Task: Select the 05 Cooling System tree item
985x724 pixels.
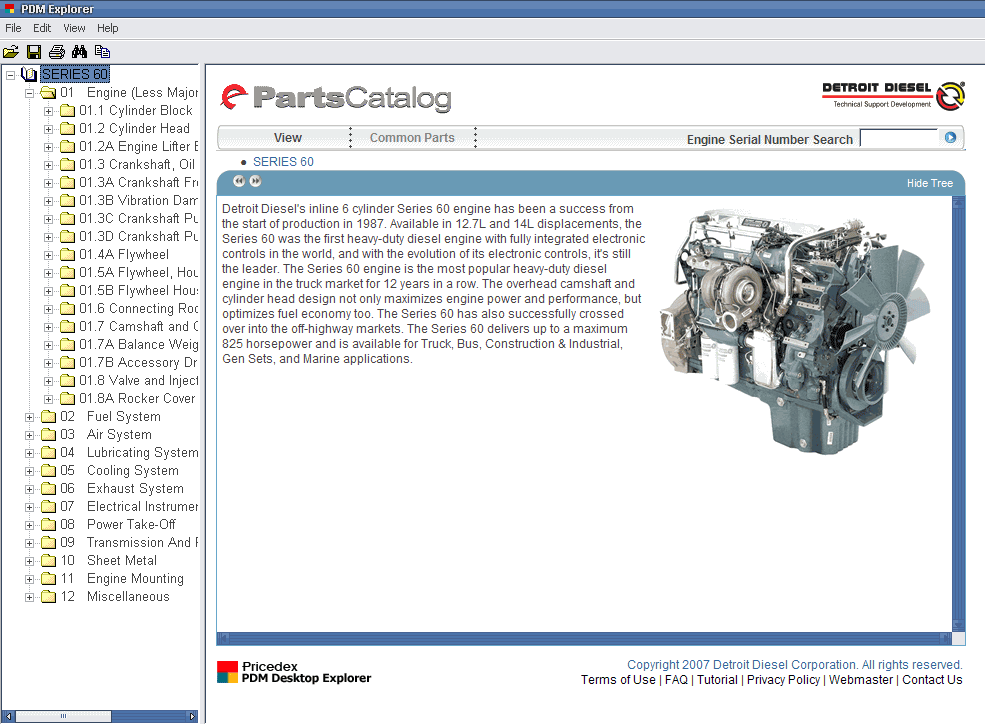Action: pos(132,471)
